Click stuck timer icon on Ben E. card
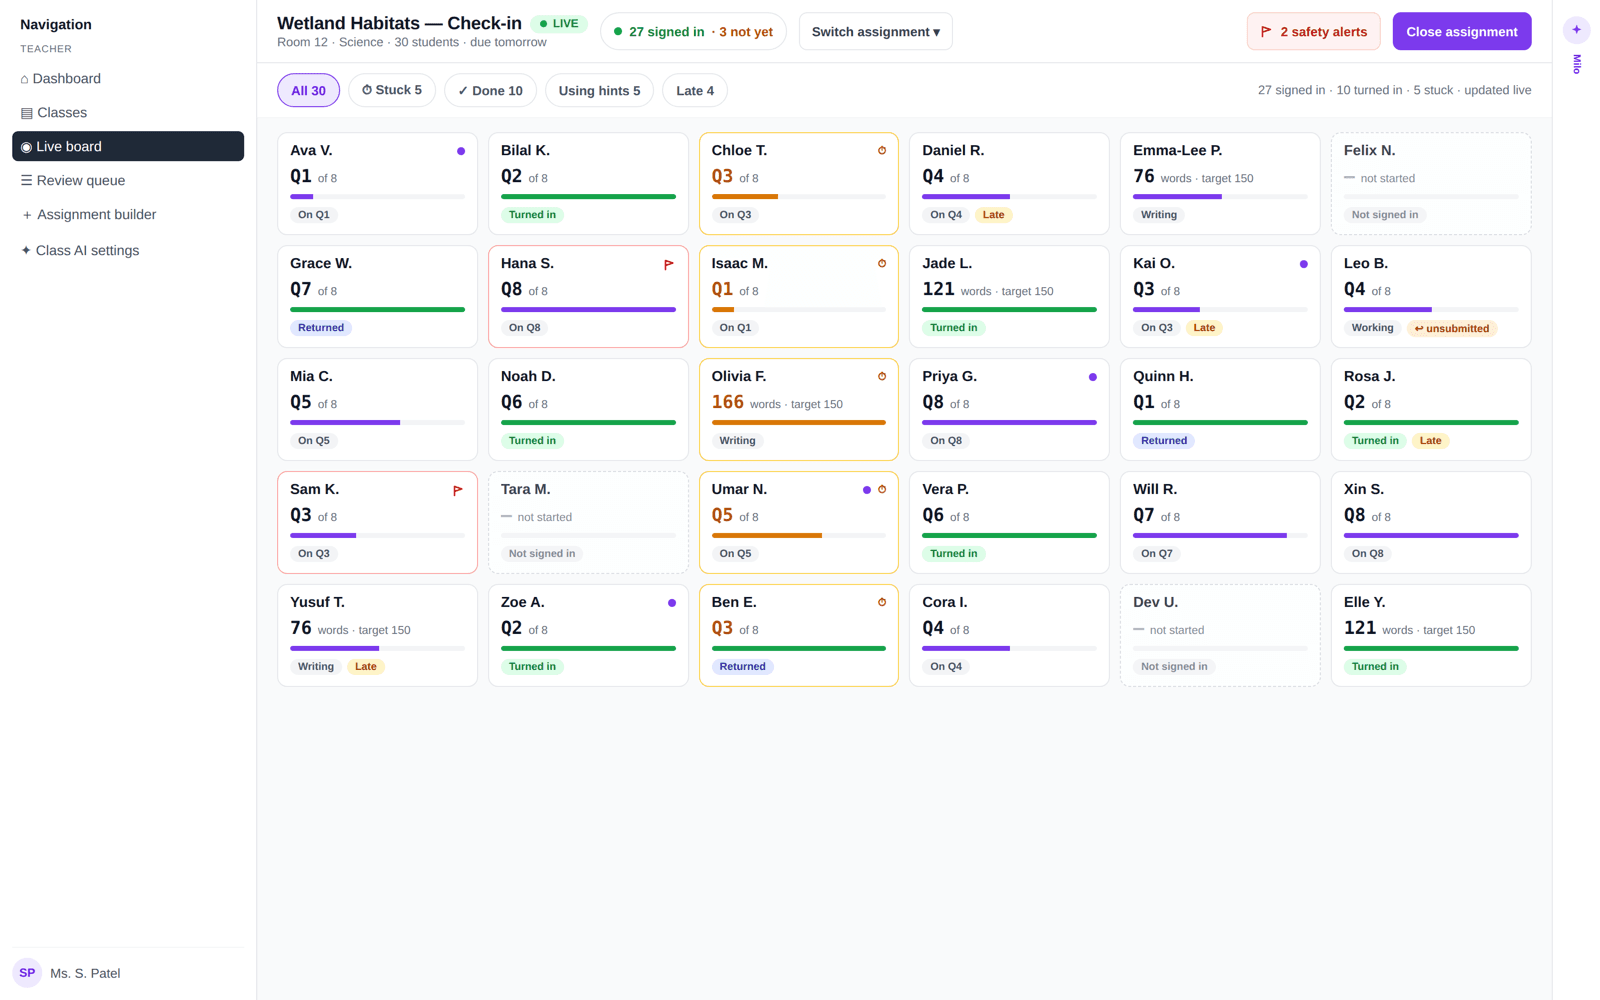1600x1000 pixels. pos(882,603)
